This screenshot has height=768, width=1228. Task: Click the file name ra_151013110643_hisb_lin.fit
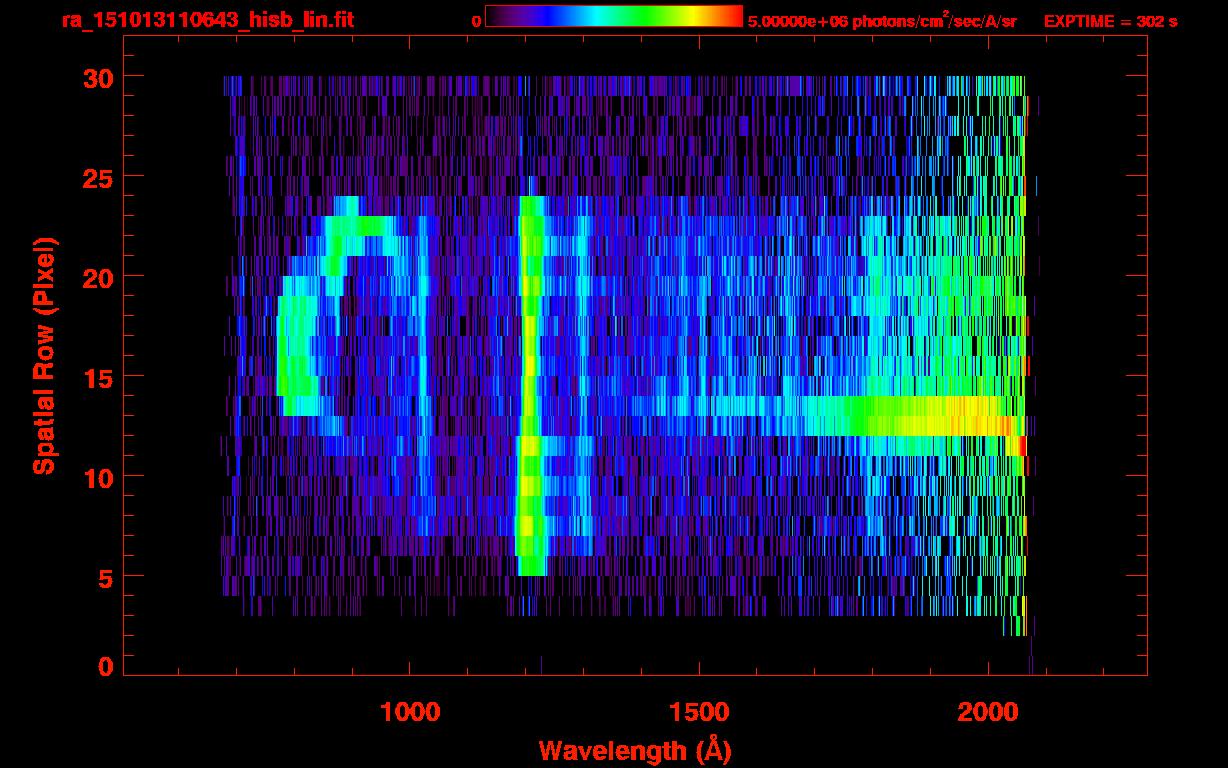tap(207, 20)
